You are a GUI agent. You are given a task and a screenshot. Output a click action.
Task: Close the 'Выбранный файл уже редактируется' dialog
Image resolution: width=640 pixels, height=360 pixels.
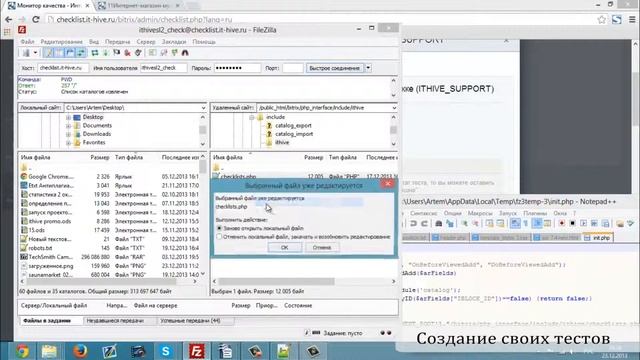coord(388,184)
